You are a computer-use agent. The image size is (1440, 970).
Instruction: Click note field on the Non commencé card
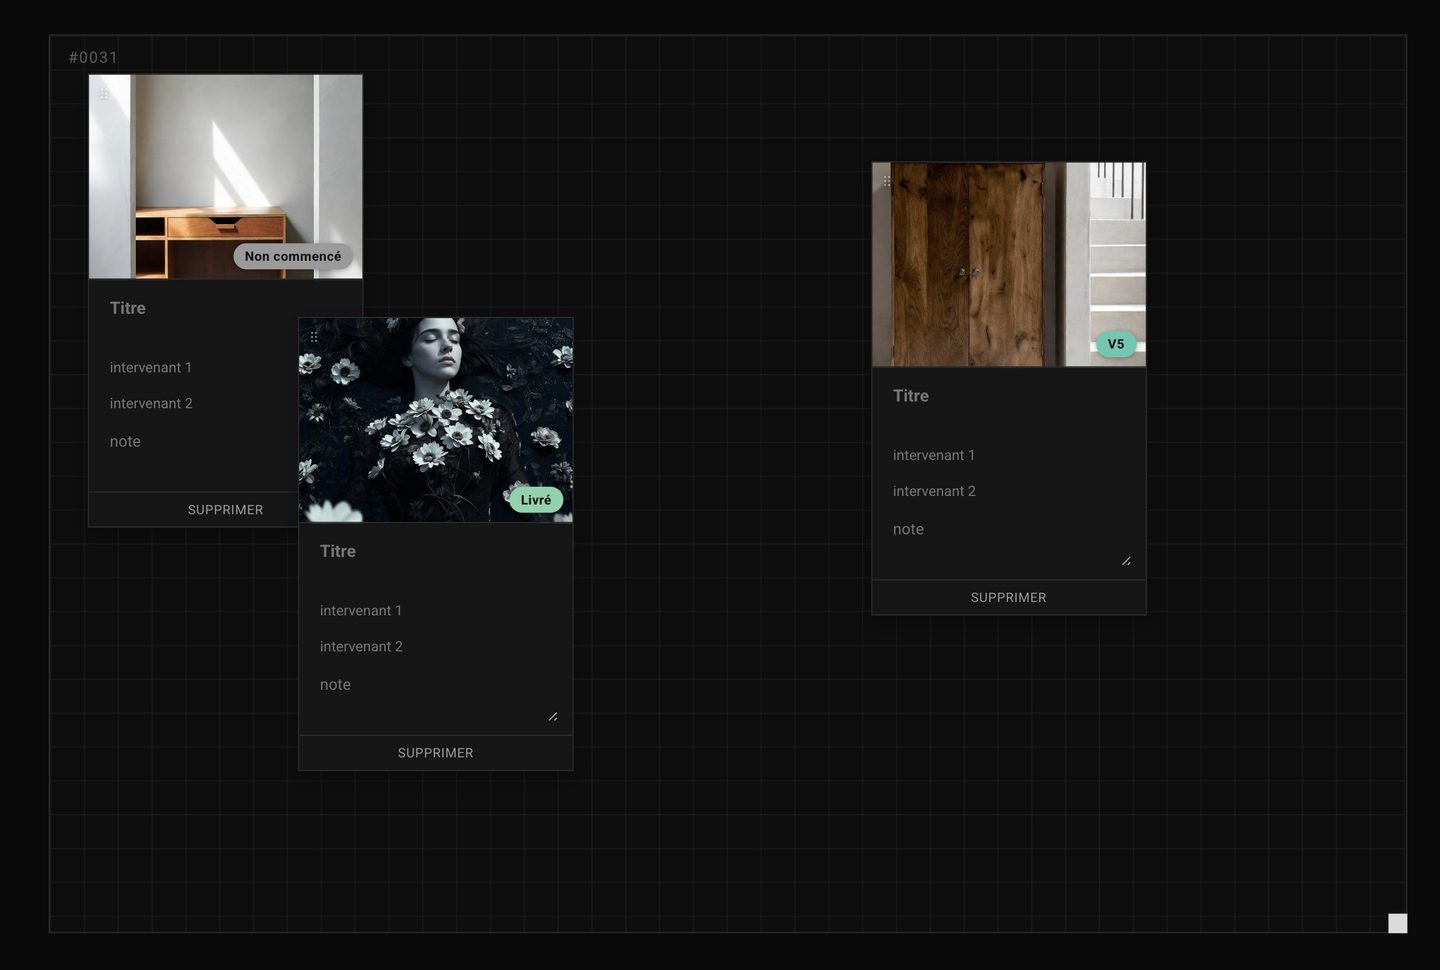click(x=204, y=452)
